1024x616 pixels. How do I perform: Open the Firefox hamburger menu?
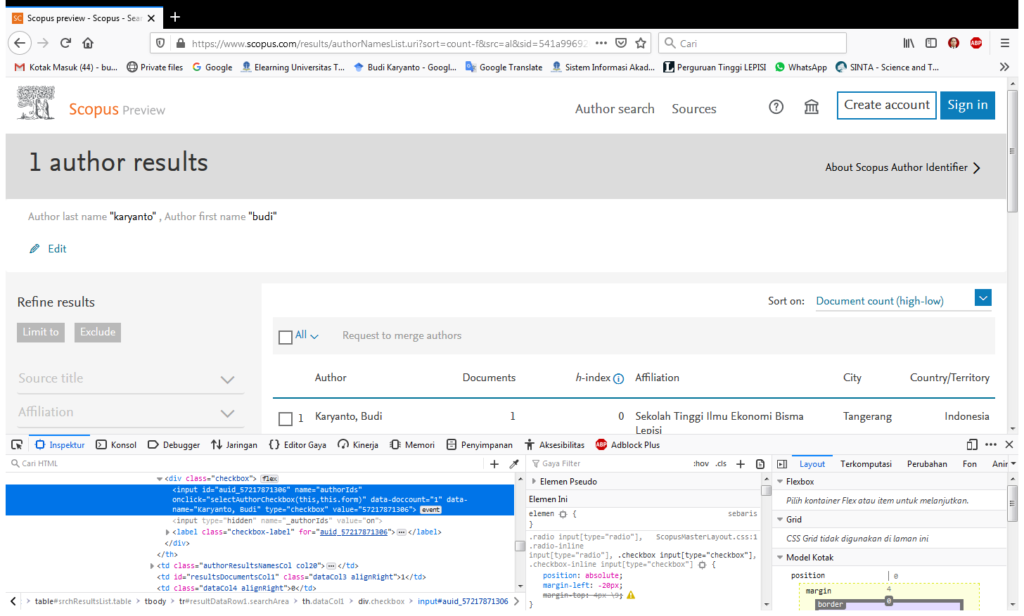(x=1004, y=43)
